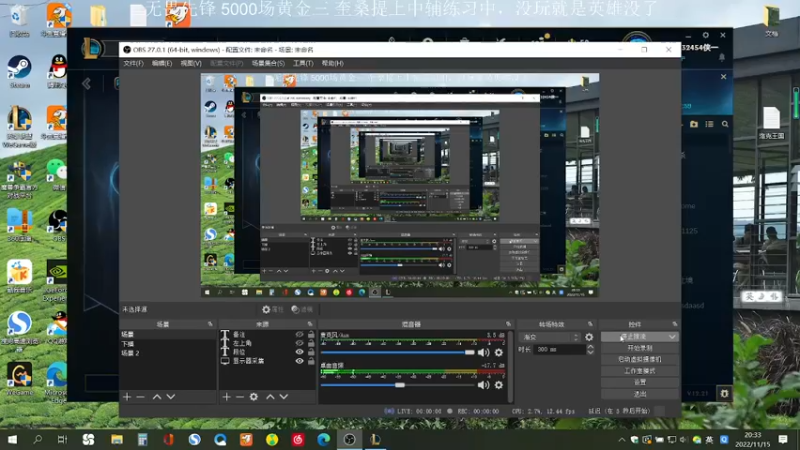Open League of Legends icon on taskbar

(376, 440)
